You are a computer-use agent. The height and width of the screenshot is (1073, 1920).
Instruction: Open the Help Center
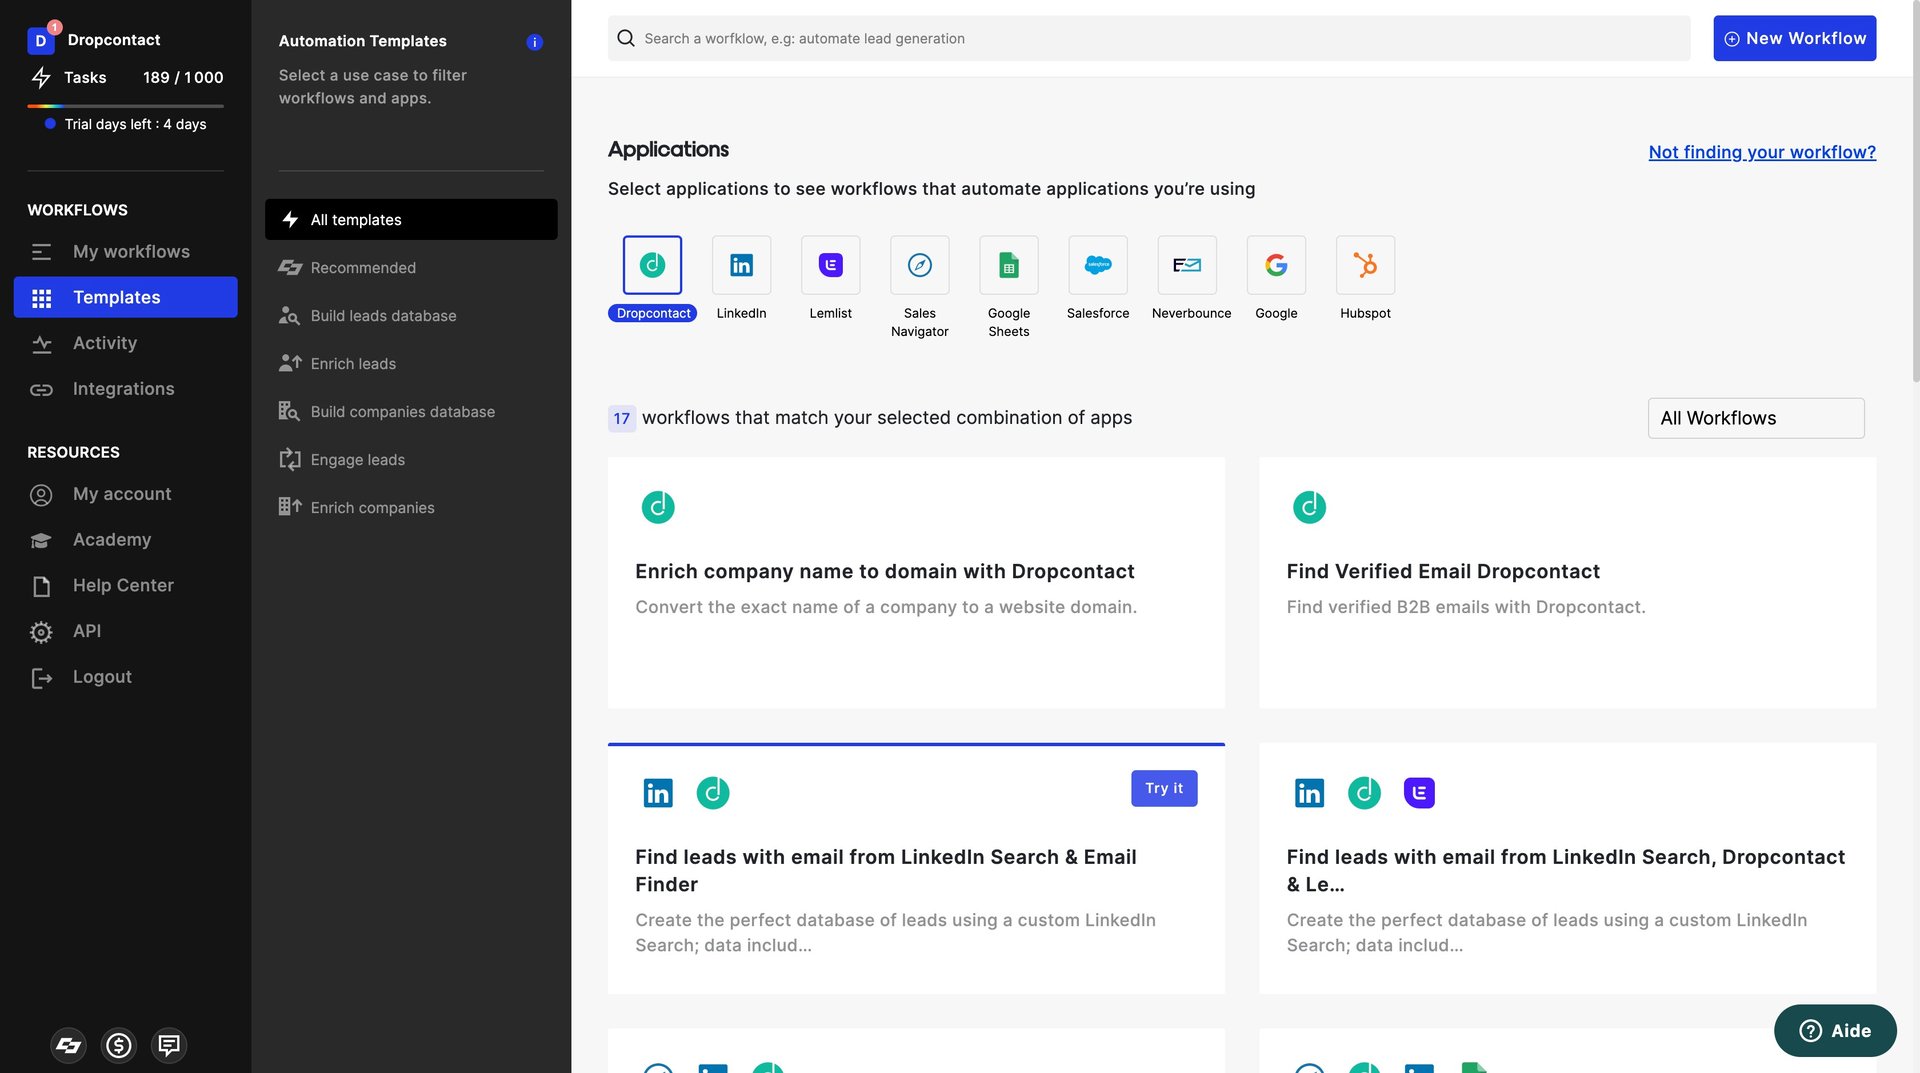(x=126, y=586)
